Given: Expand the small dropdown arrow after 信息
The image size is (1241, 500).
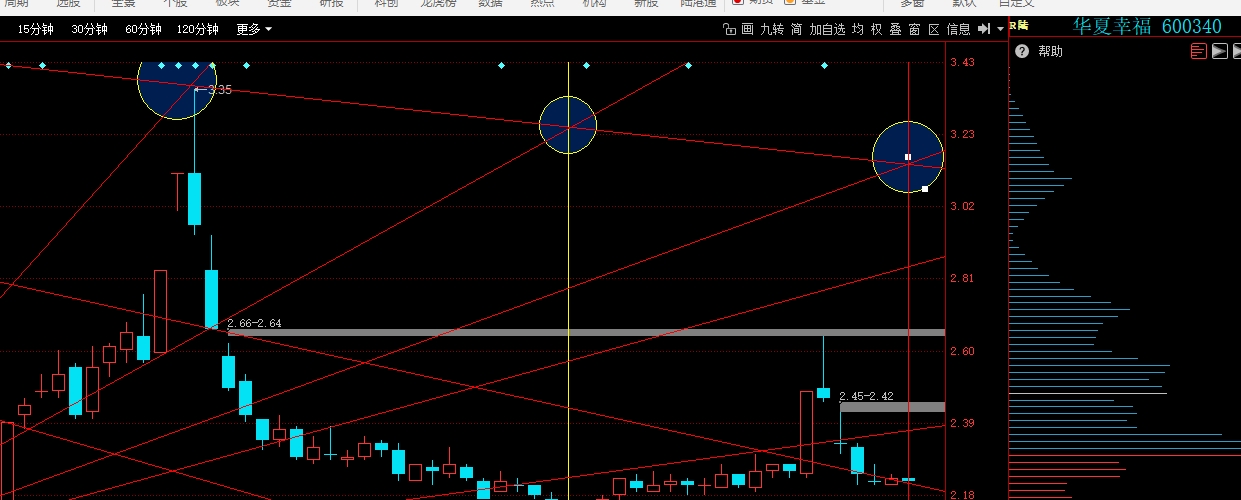Looking at the screenshot, I should coord(1000,29).
